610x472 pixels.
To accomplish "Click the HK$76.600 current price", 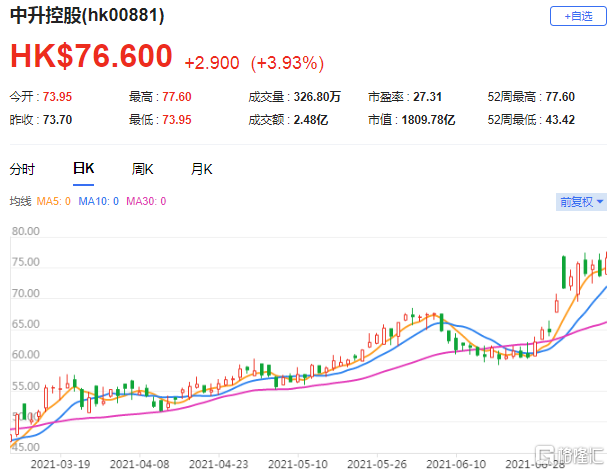I will (x=91, y=58).
